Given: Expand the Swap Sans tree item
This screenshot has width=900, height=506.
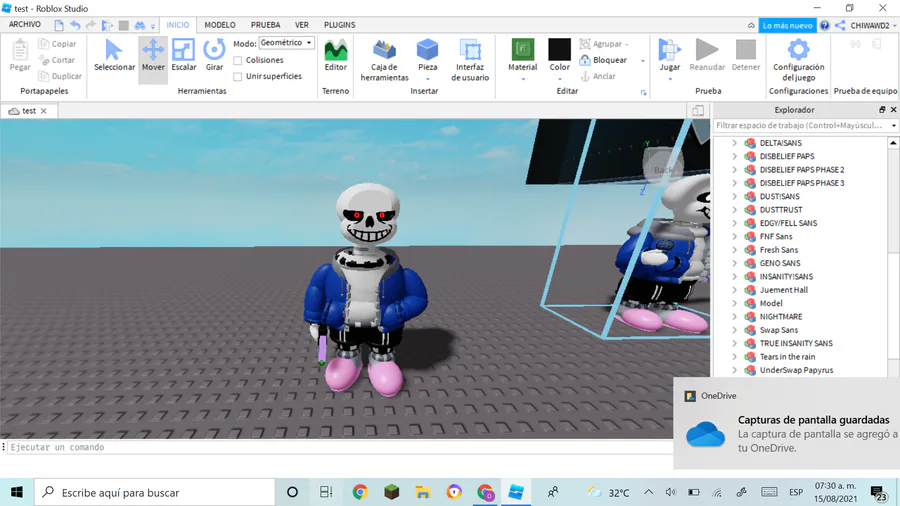Looking at the screenshot, I should coord(735,330).
